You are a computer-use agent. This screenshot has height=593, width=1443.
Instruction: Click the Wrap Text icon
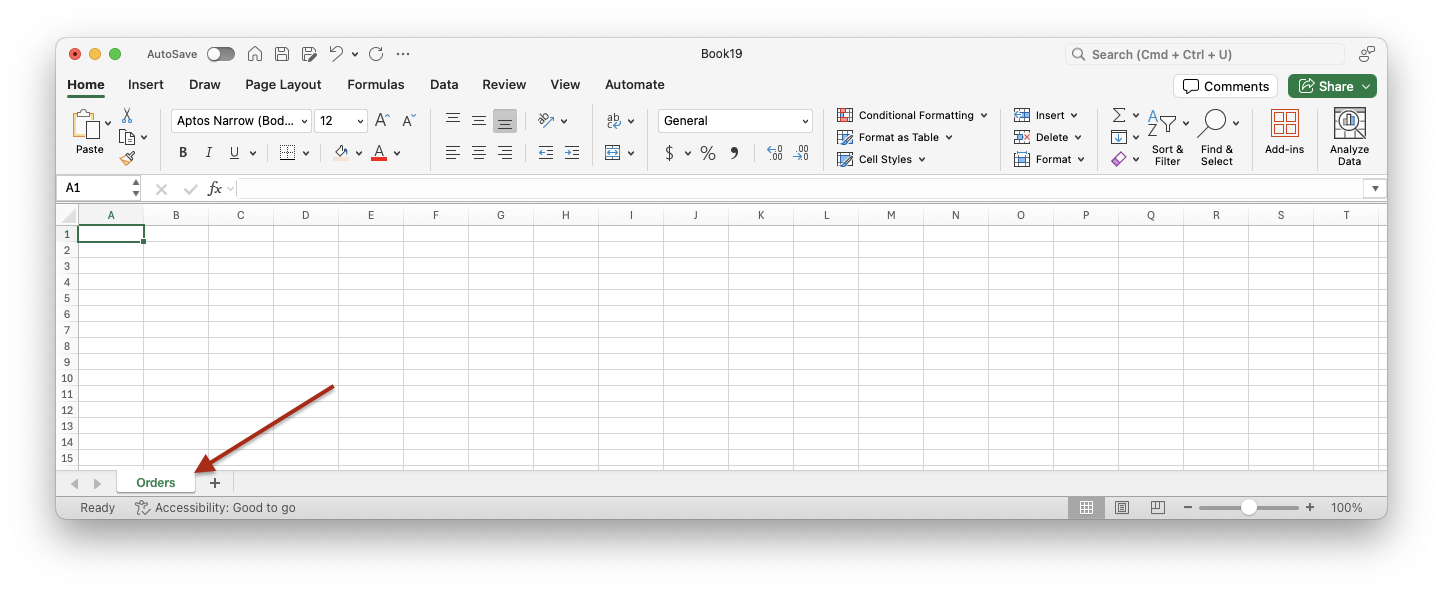613,121
